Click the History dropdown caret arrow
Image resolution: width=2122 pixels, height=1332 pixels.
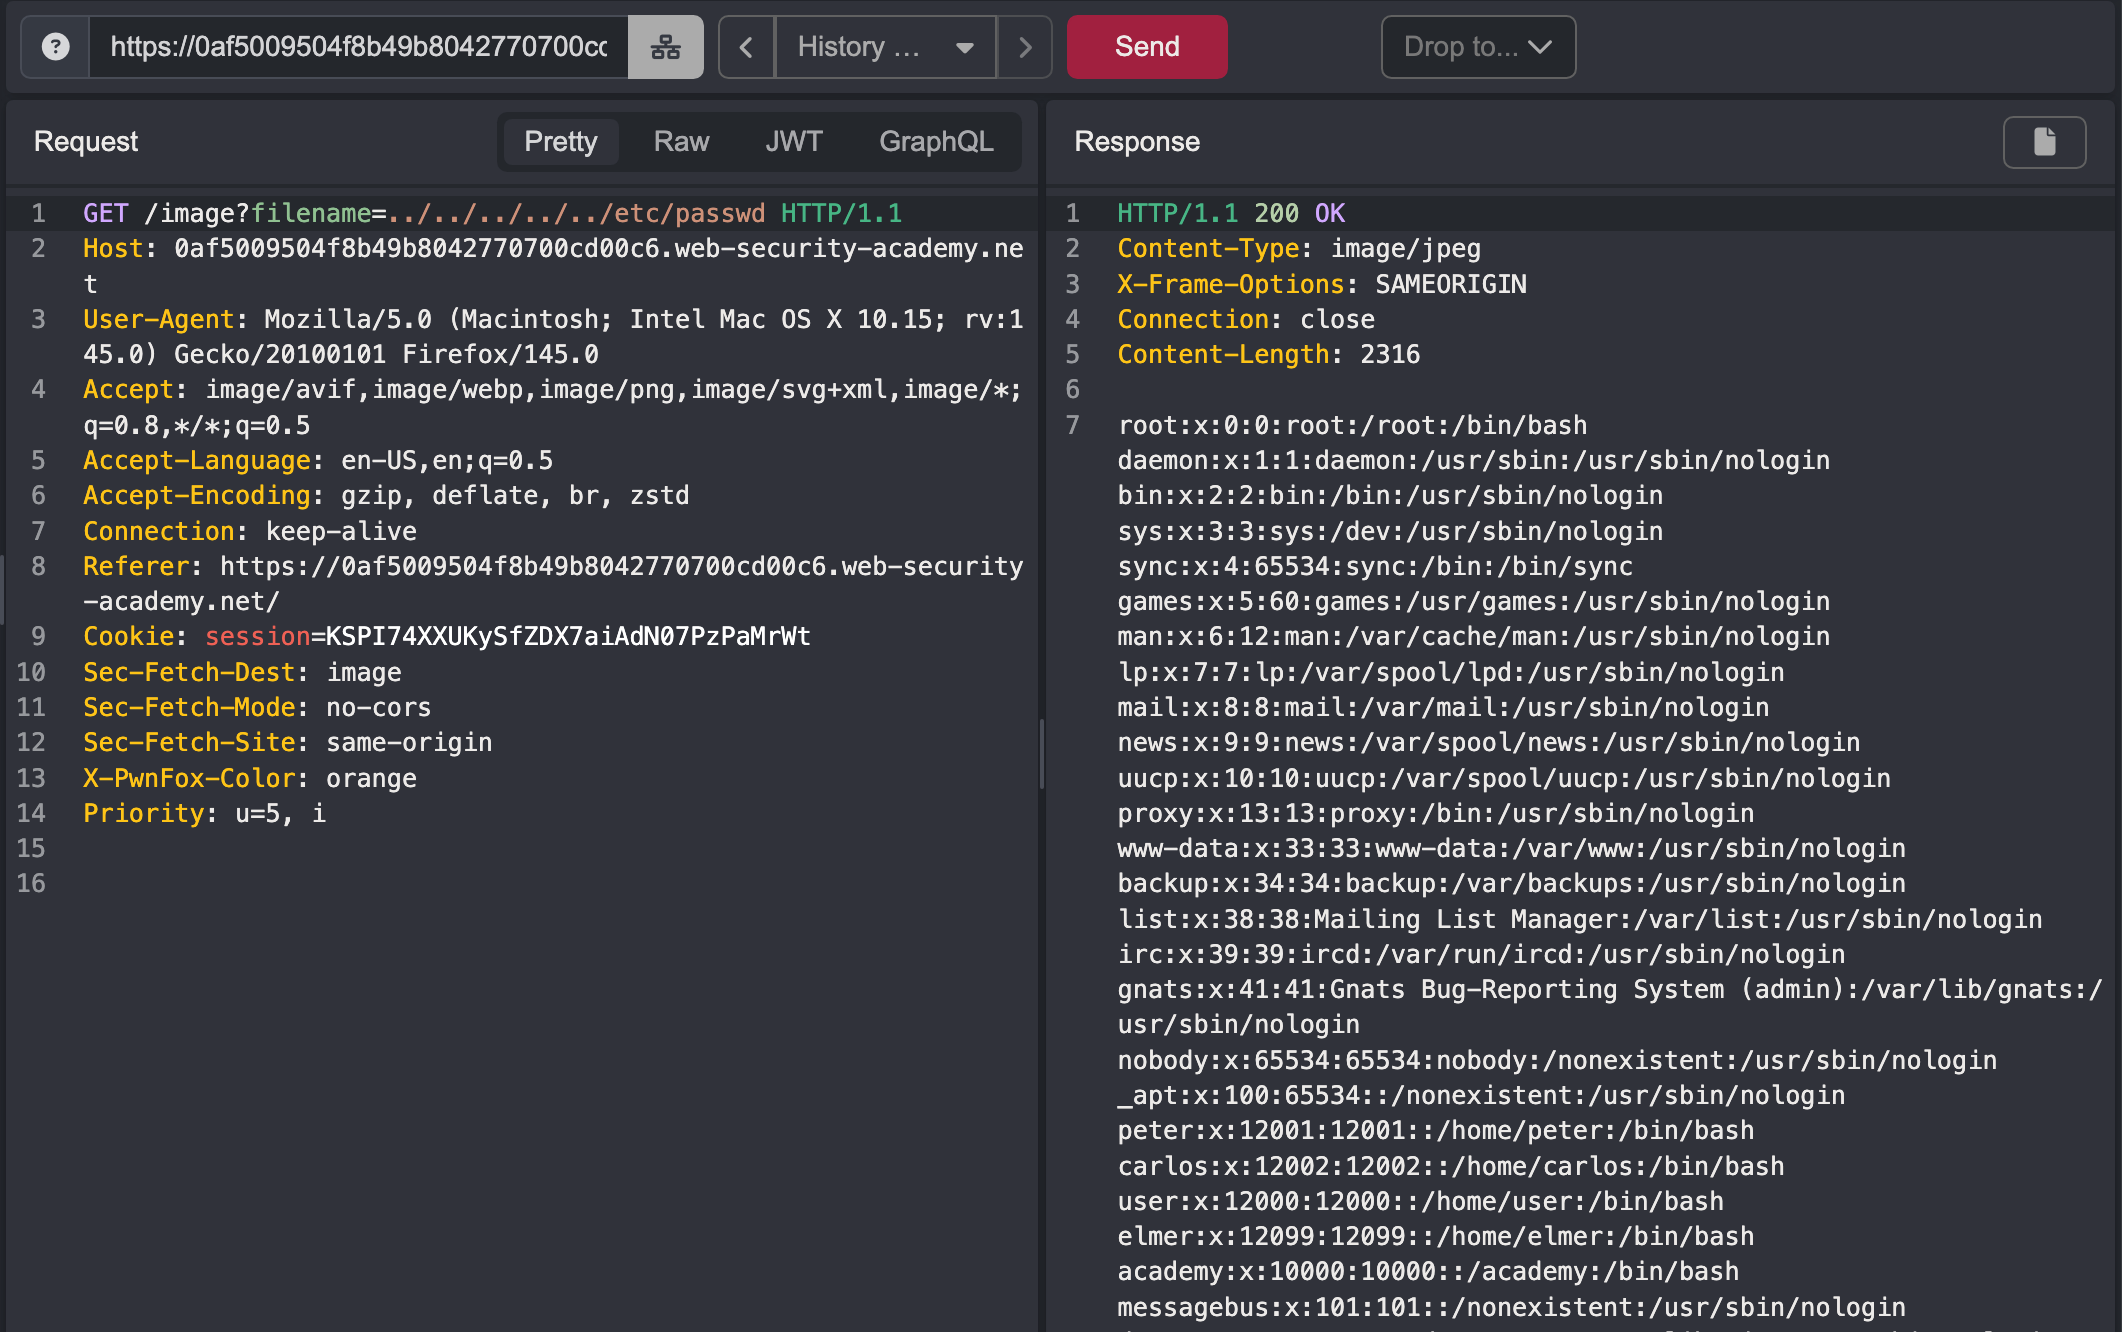(964, 47)
